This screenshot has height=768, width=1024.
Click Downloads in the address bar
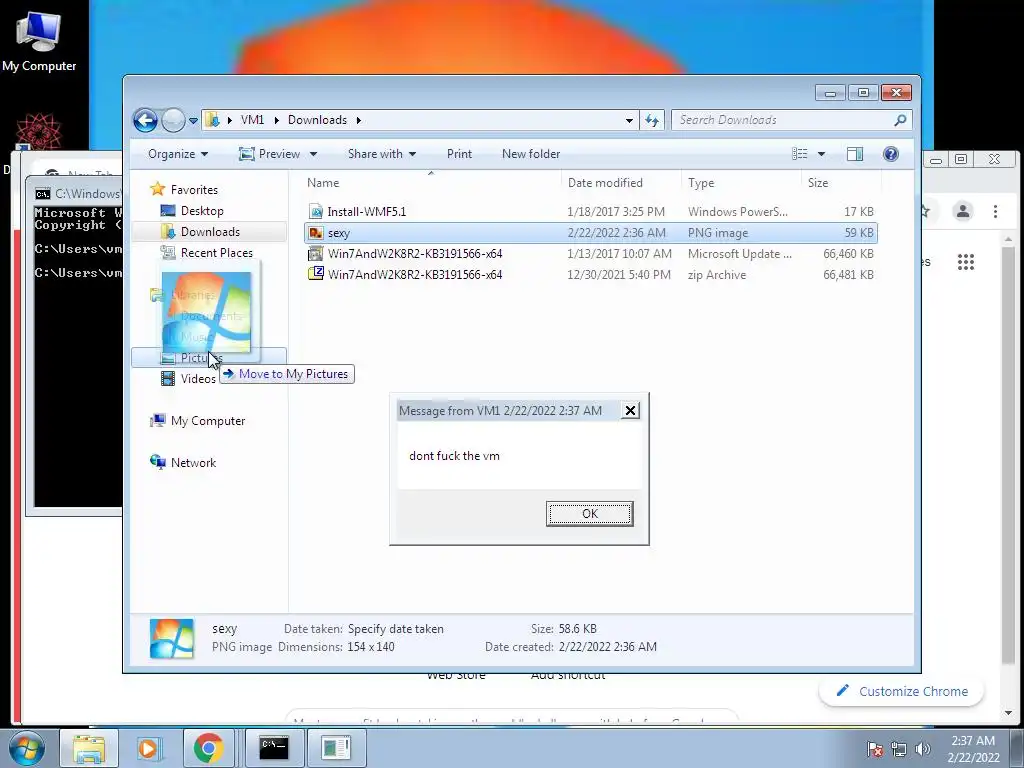pyautogui.click(x=317, y=120)
